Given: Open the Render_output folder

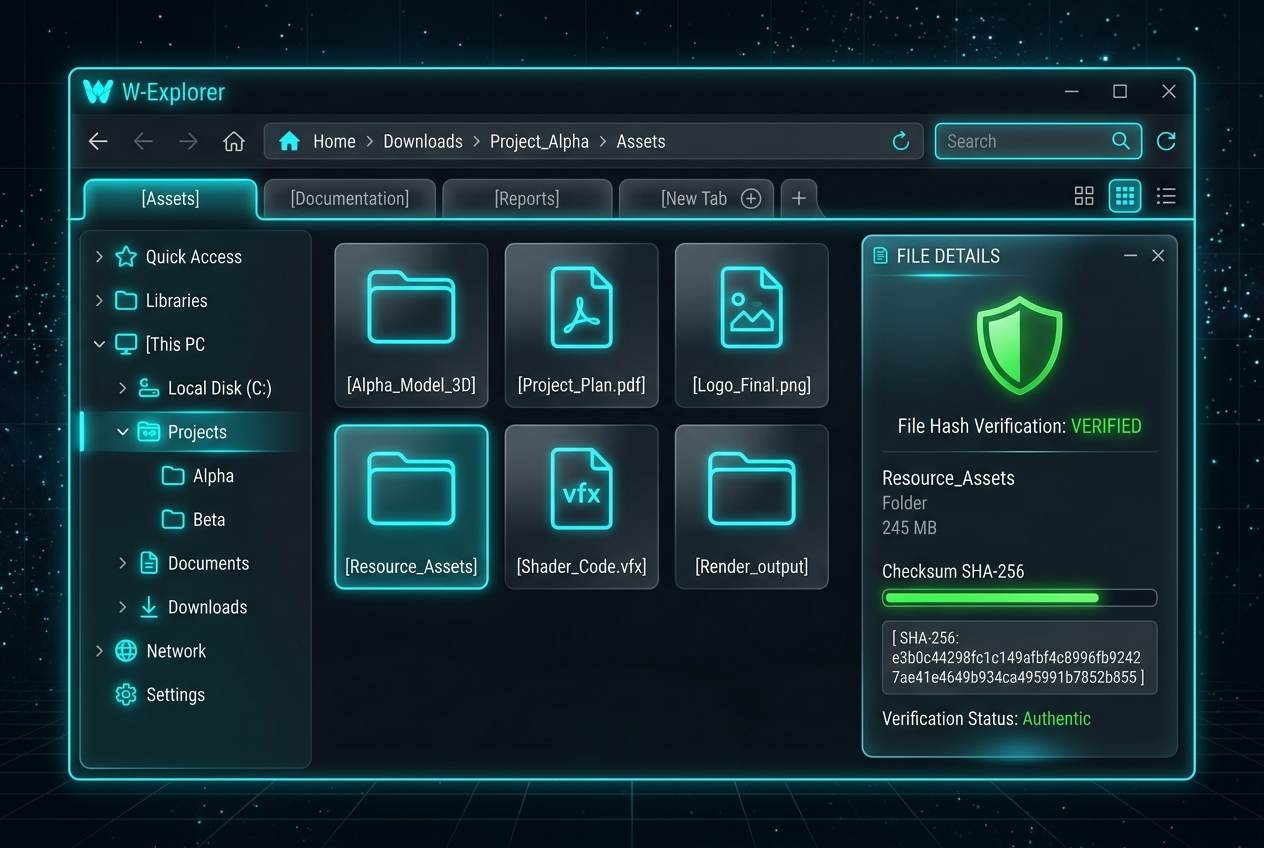Looking at the screenshot, I should click(x=752, y=507).
